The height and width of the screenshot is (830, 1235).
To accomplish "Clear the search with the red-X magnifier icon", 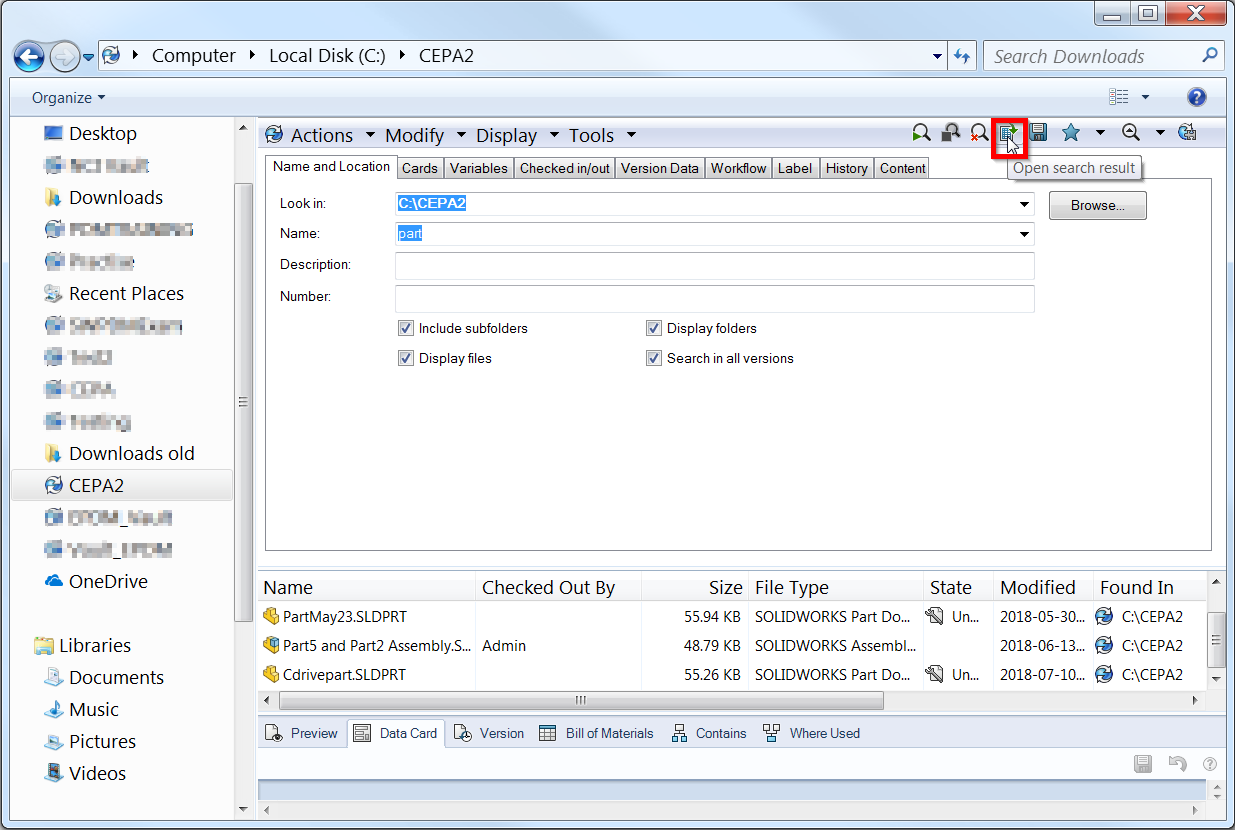I will tap(979, 133).
